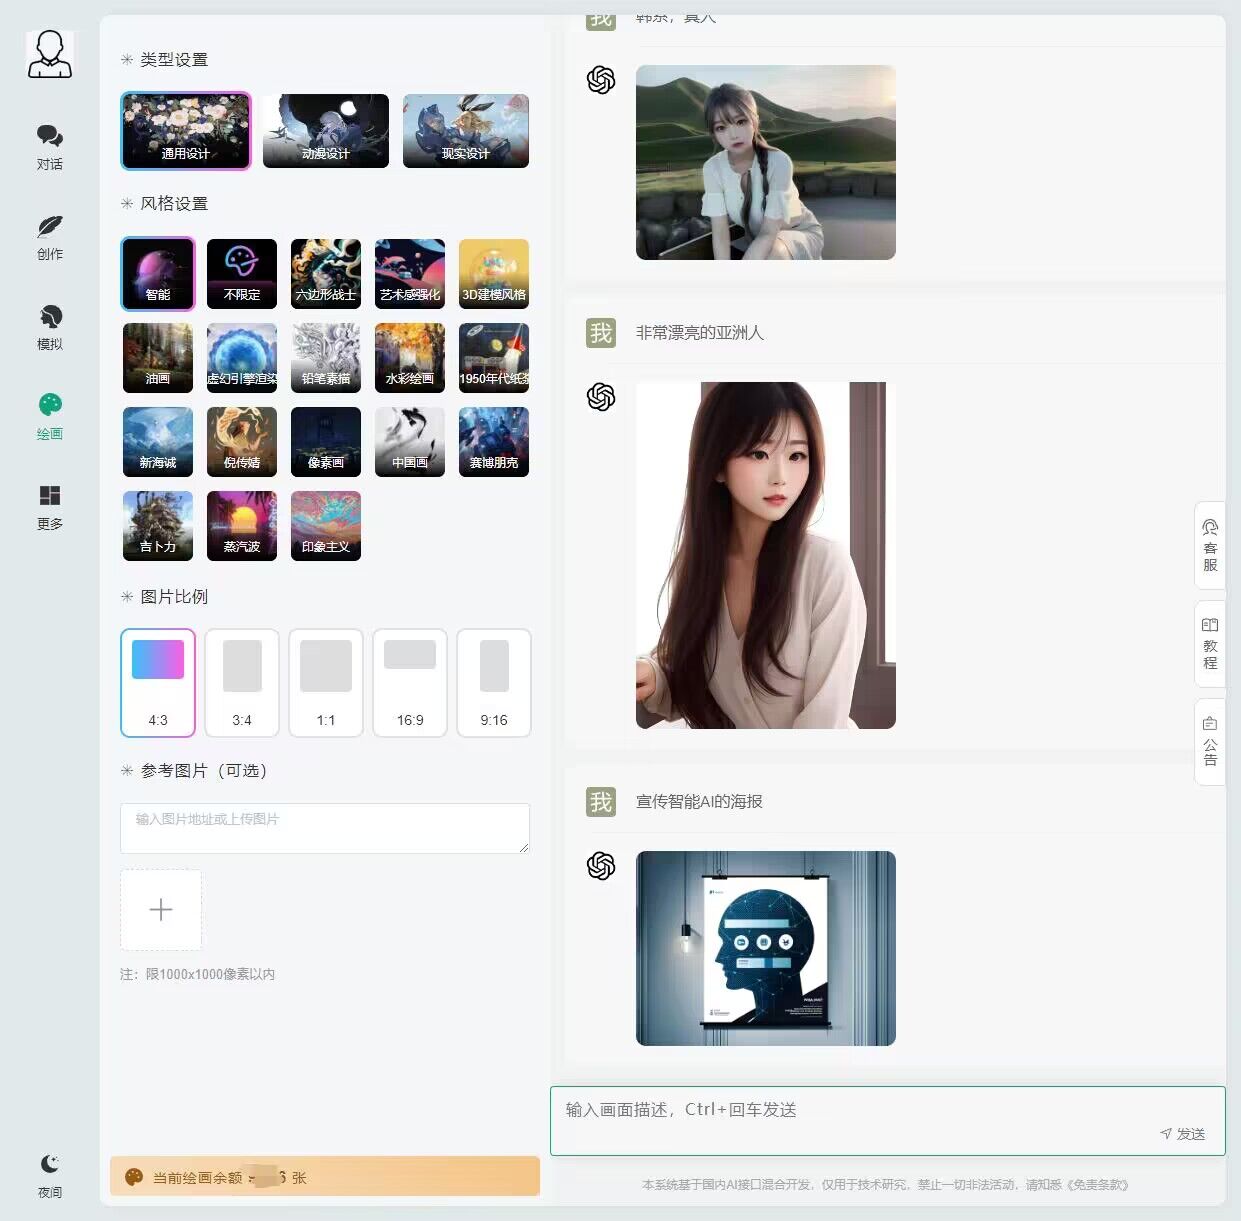The width and height of the screenshot is (1241, 1221).
Task: Pick the 16:9 aspect ratio
Action: tap(409, 682)
